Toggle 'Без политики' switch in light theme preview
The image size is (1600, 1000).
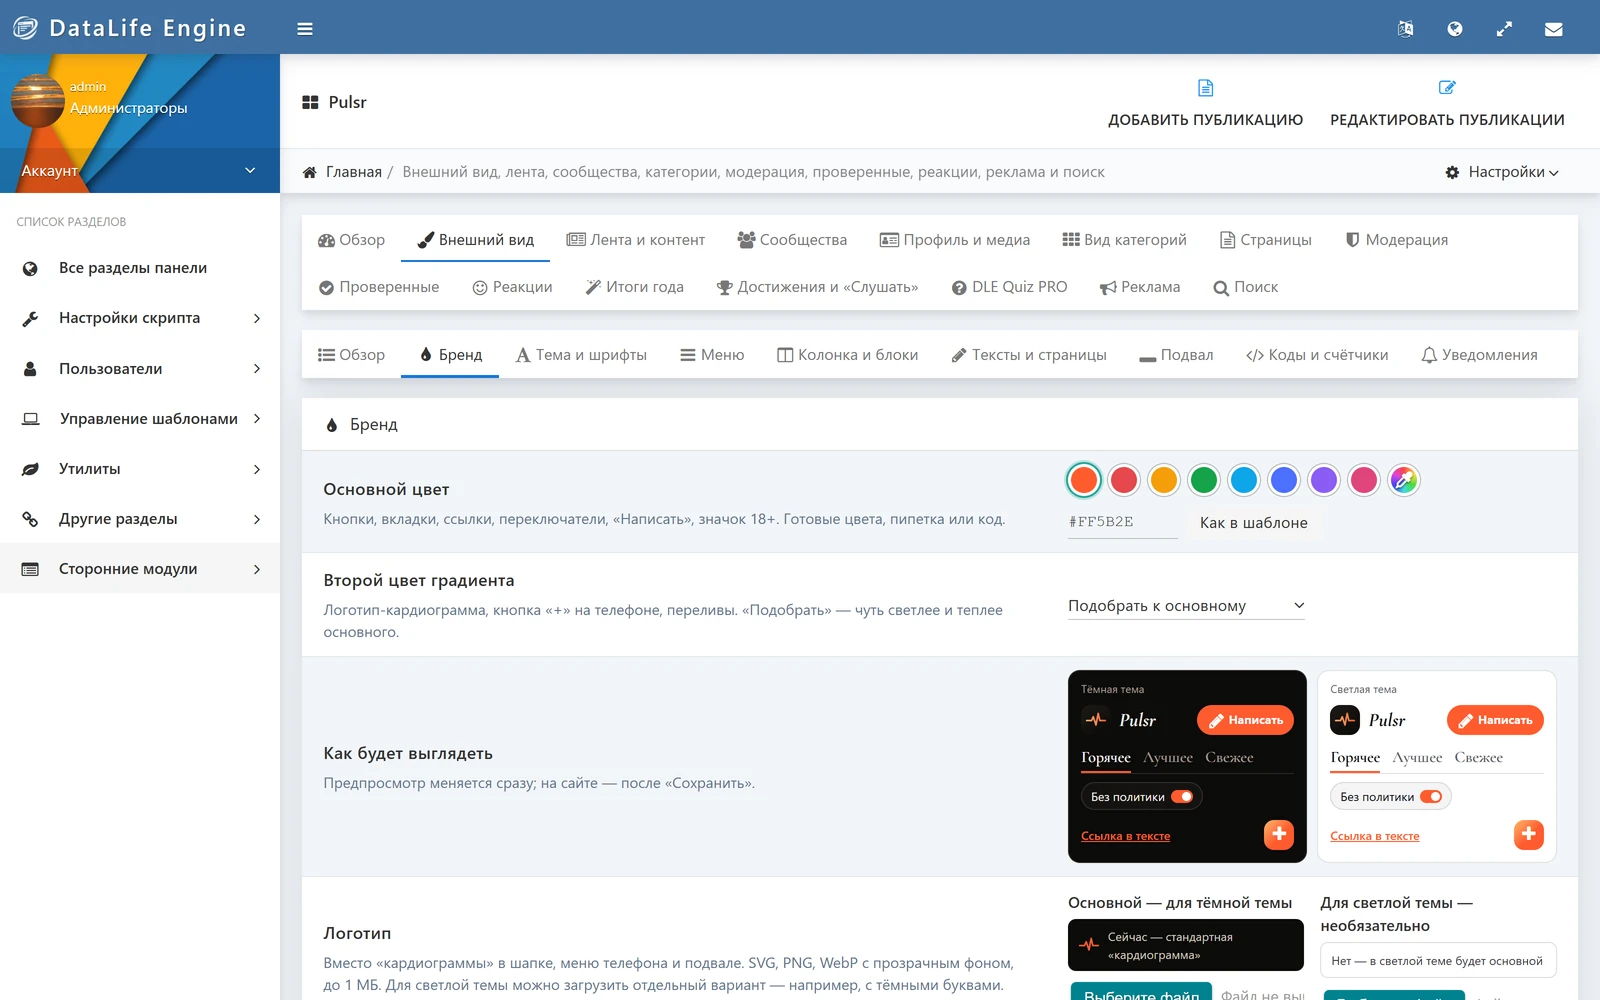[1431, 797]
